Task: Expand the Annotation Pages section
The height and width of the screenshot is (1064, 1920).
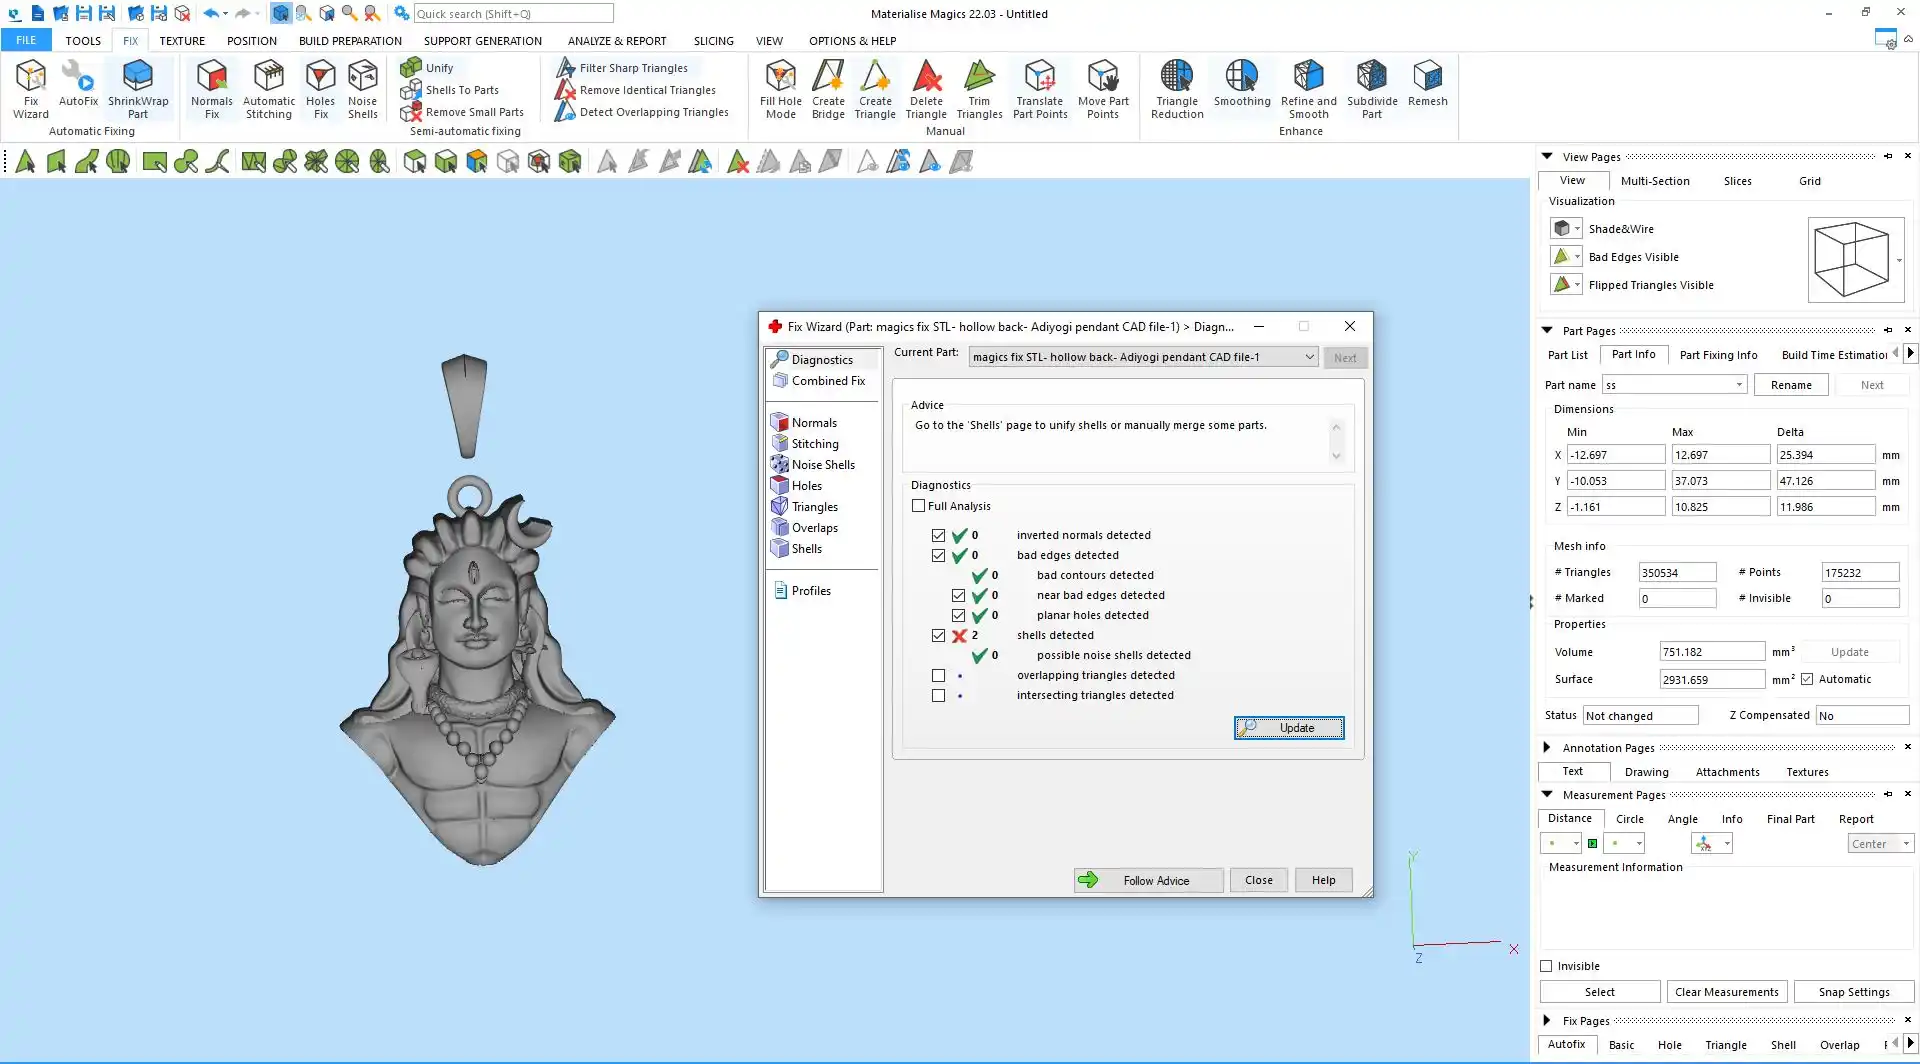Action: (1547, 748)
